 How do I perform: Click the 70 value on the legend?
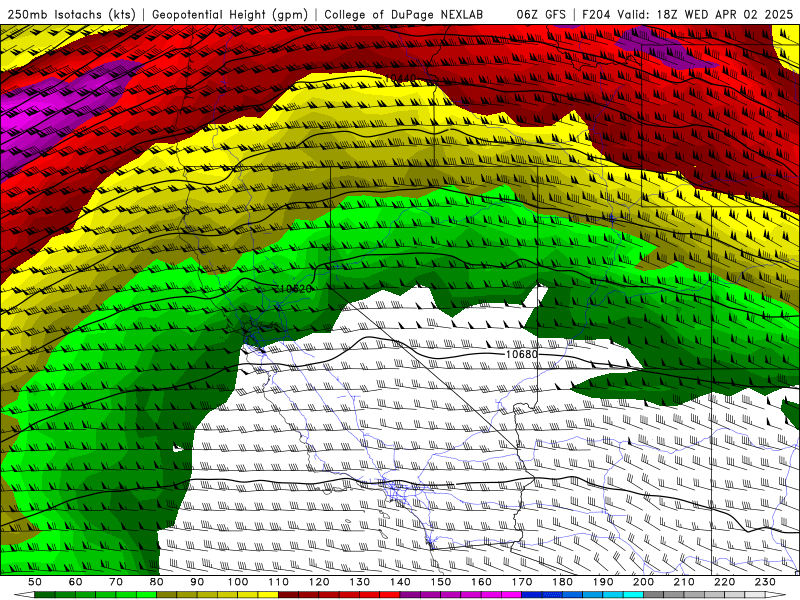[x=116, y=582]
